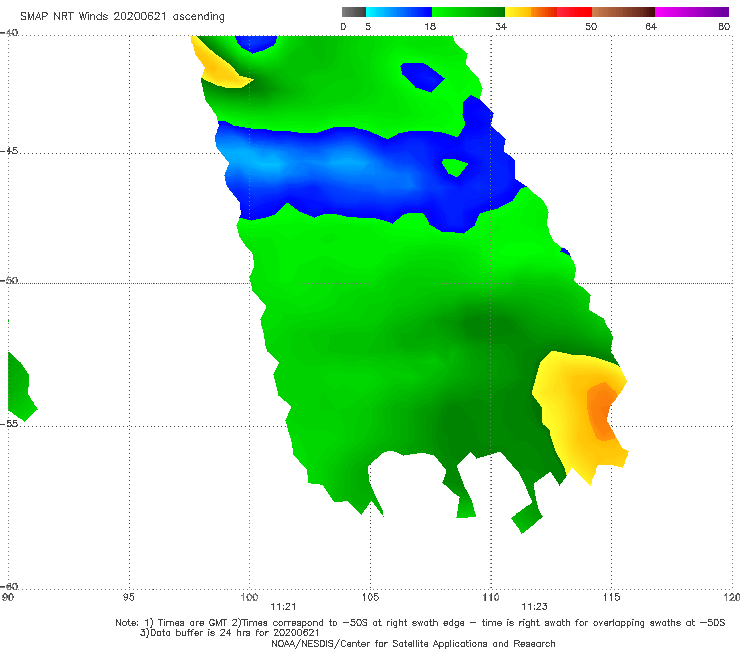Pick the red segment of the color bar
The height and width of the screenshot is (650, 740).
pos(574,12)
